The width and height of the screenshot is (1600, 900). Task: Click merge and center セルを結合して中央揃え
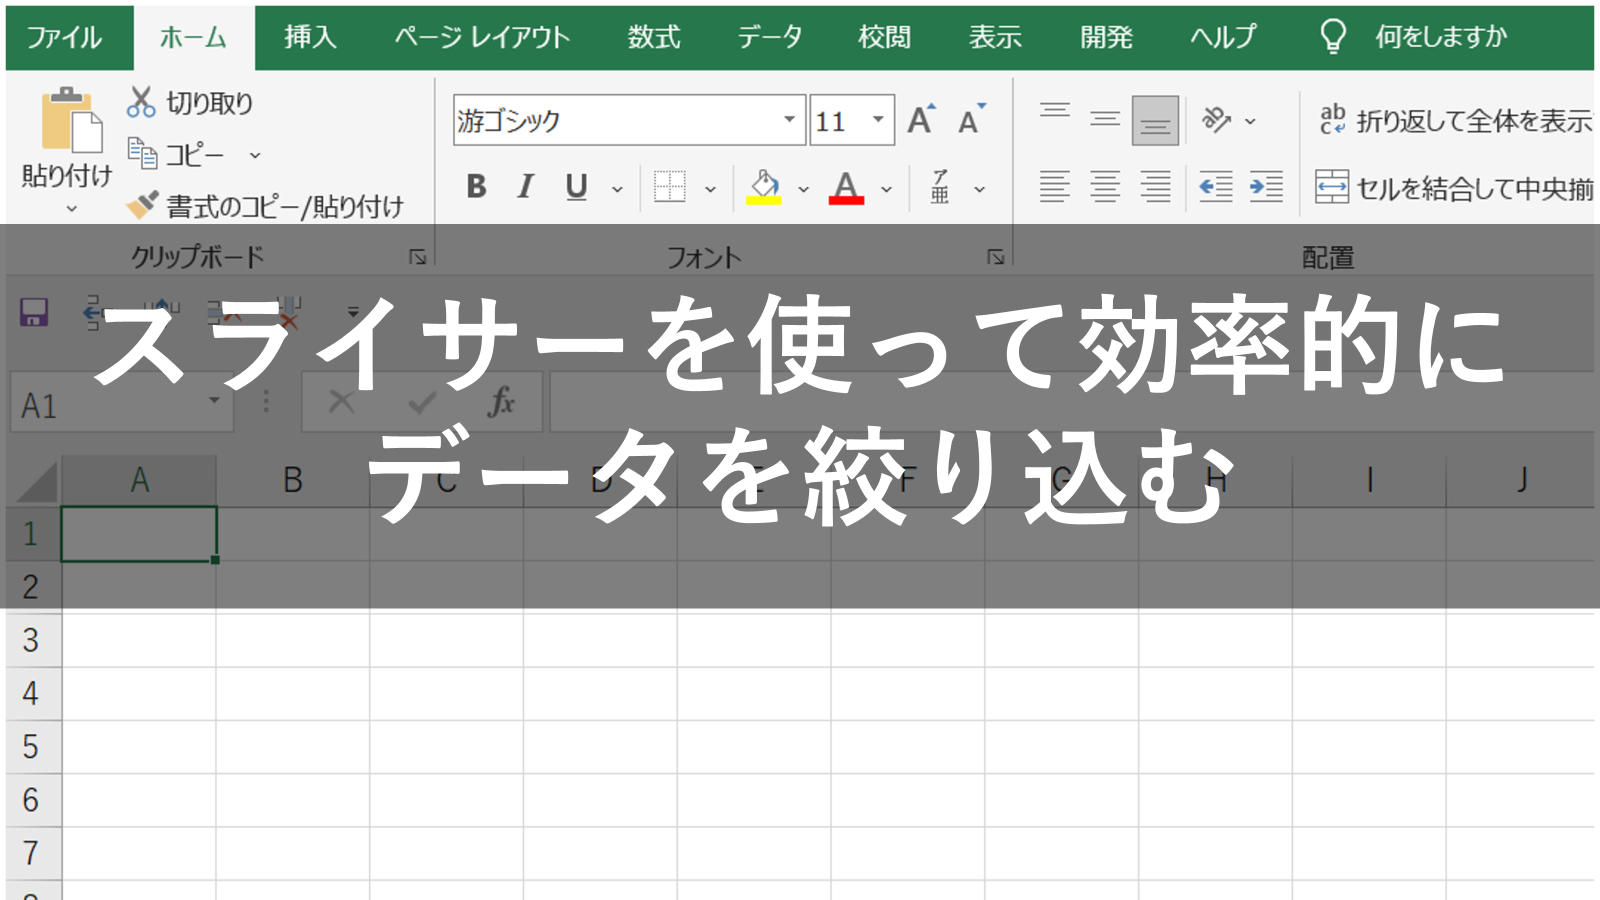pos(1455,187)
